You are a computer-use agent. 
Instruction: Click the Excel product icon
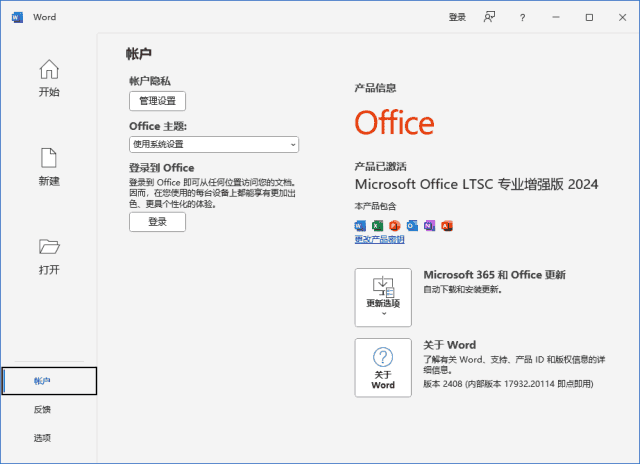[x=378, y=226]
